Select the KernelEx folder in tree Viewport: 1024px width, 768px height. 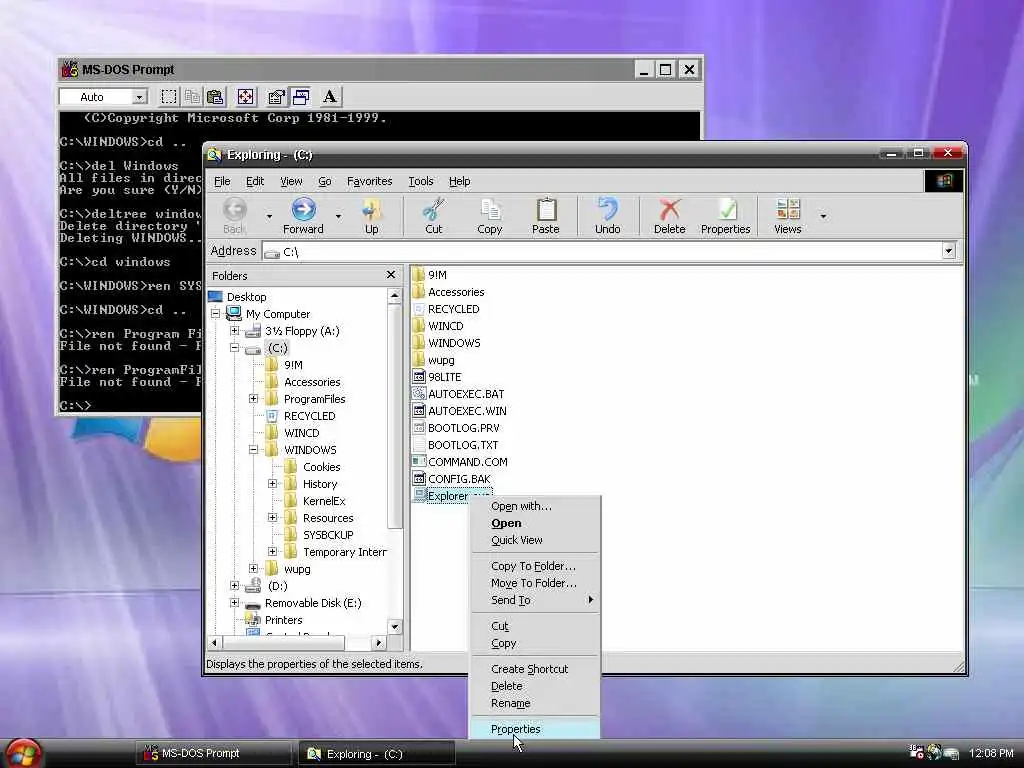point(324,501)
